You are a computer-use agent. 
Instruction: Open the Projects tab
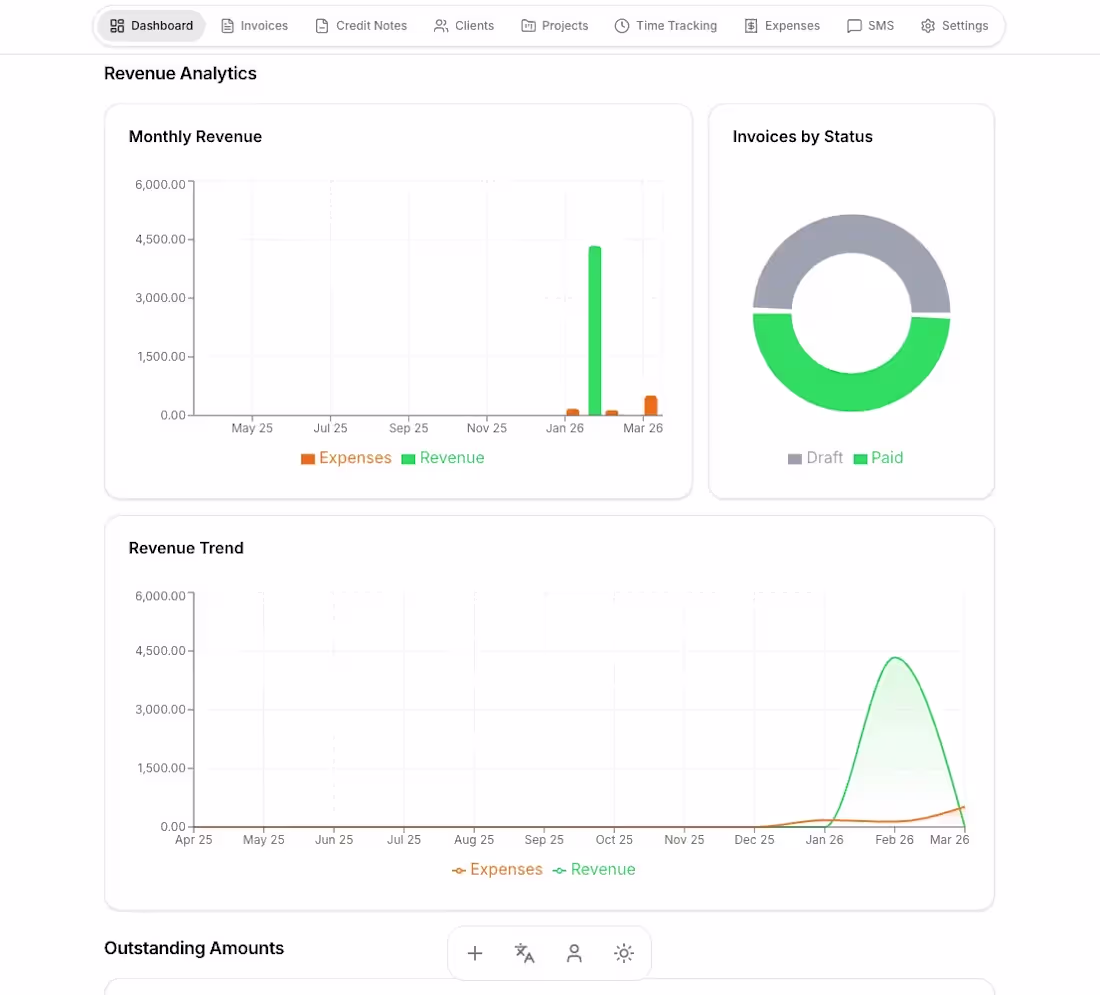point(555,26)
